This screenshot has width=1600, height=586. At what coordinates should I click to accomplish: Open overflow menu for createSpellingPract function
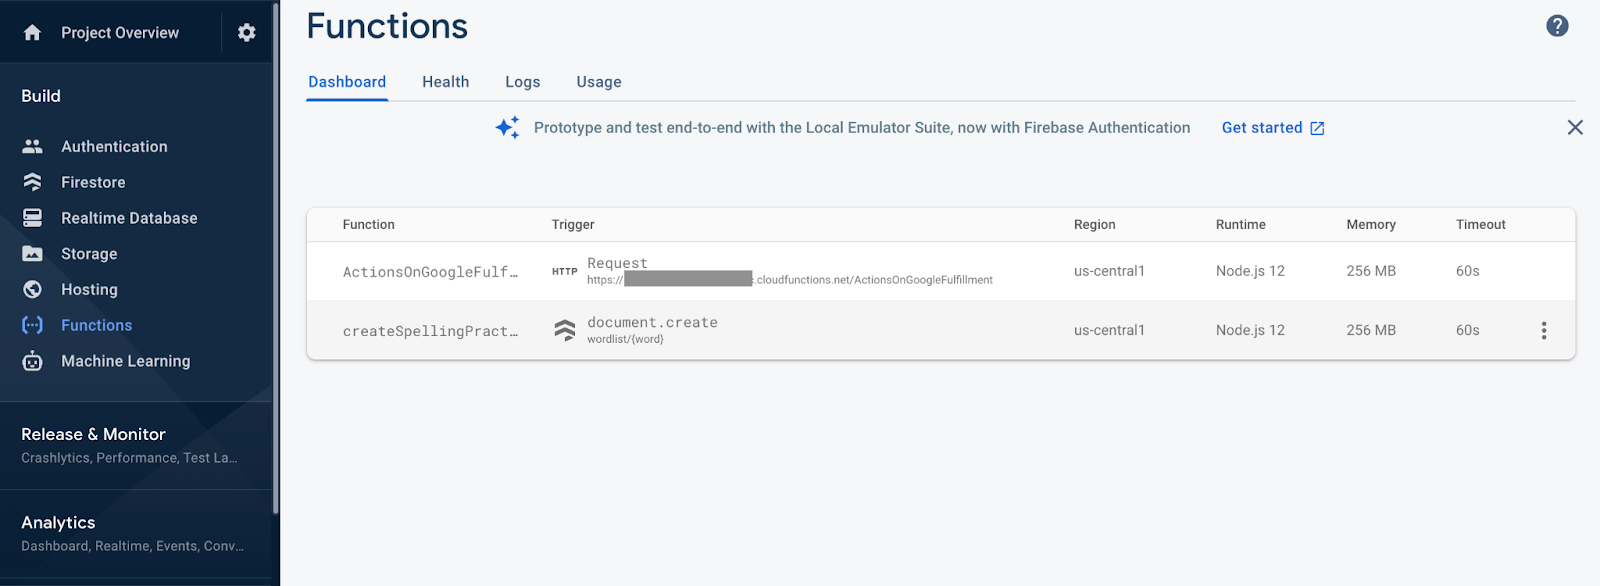coord(1543,331)
